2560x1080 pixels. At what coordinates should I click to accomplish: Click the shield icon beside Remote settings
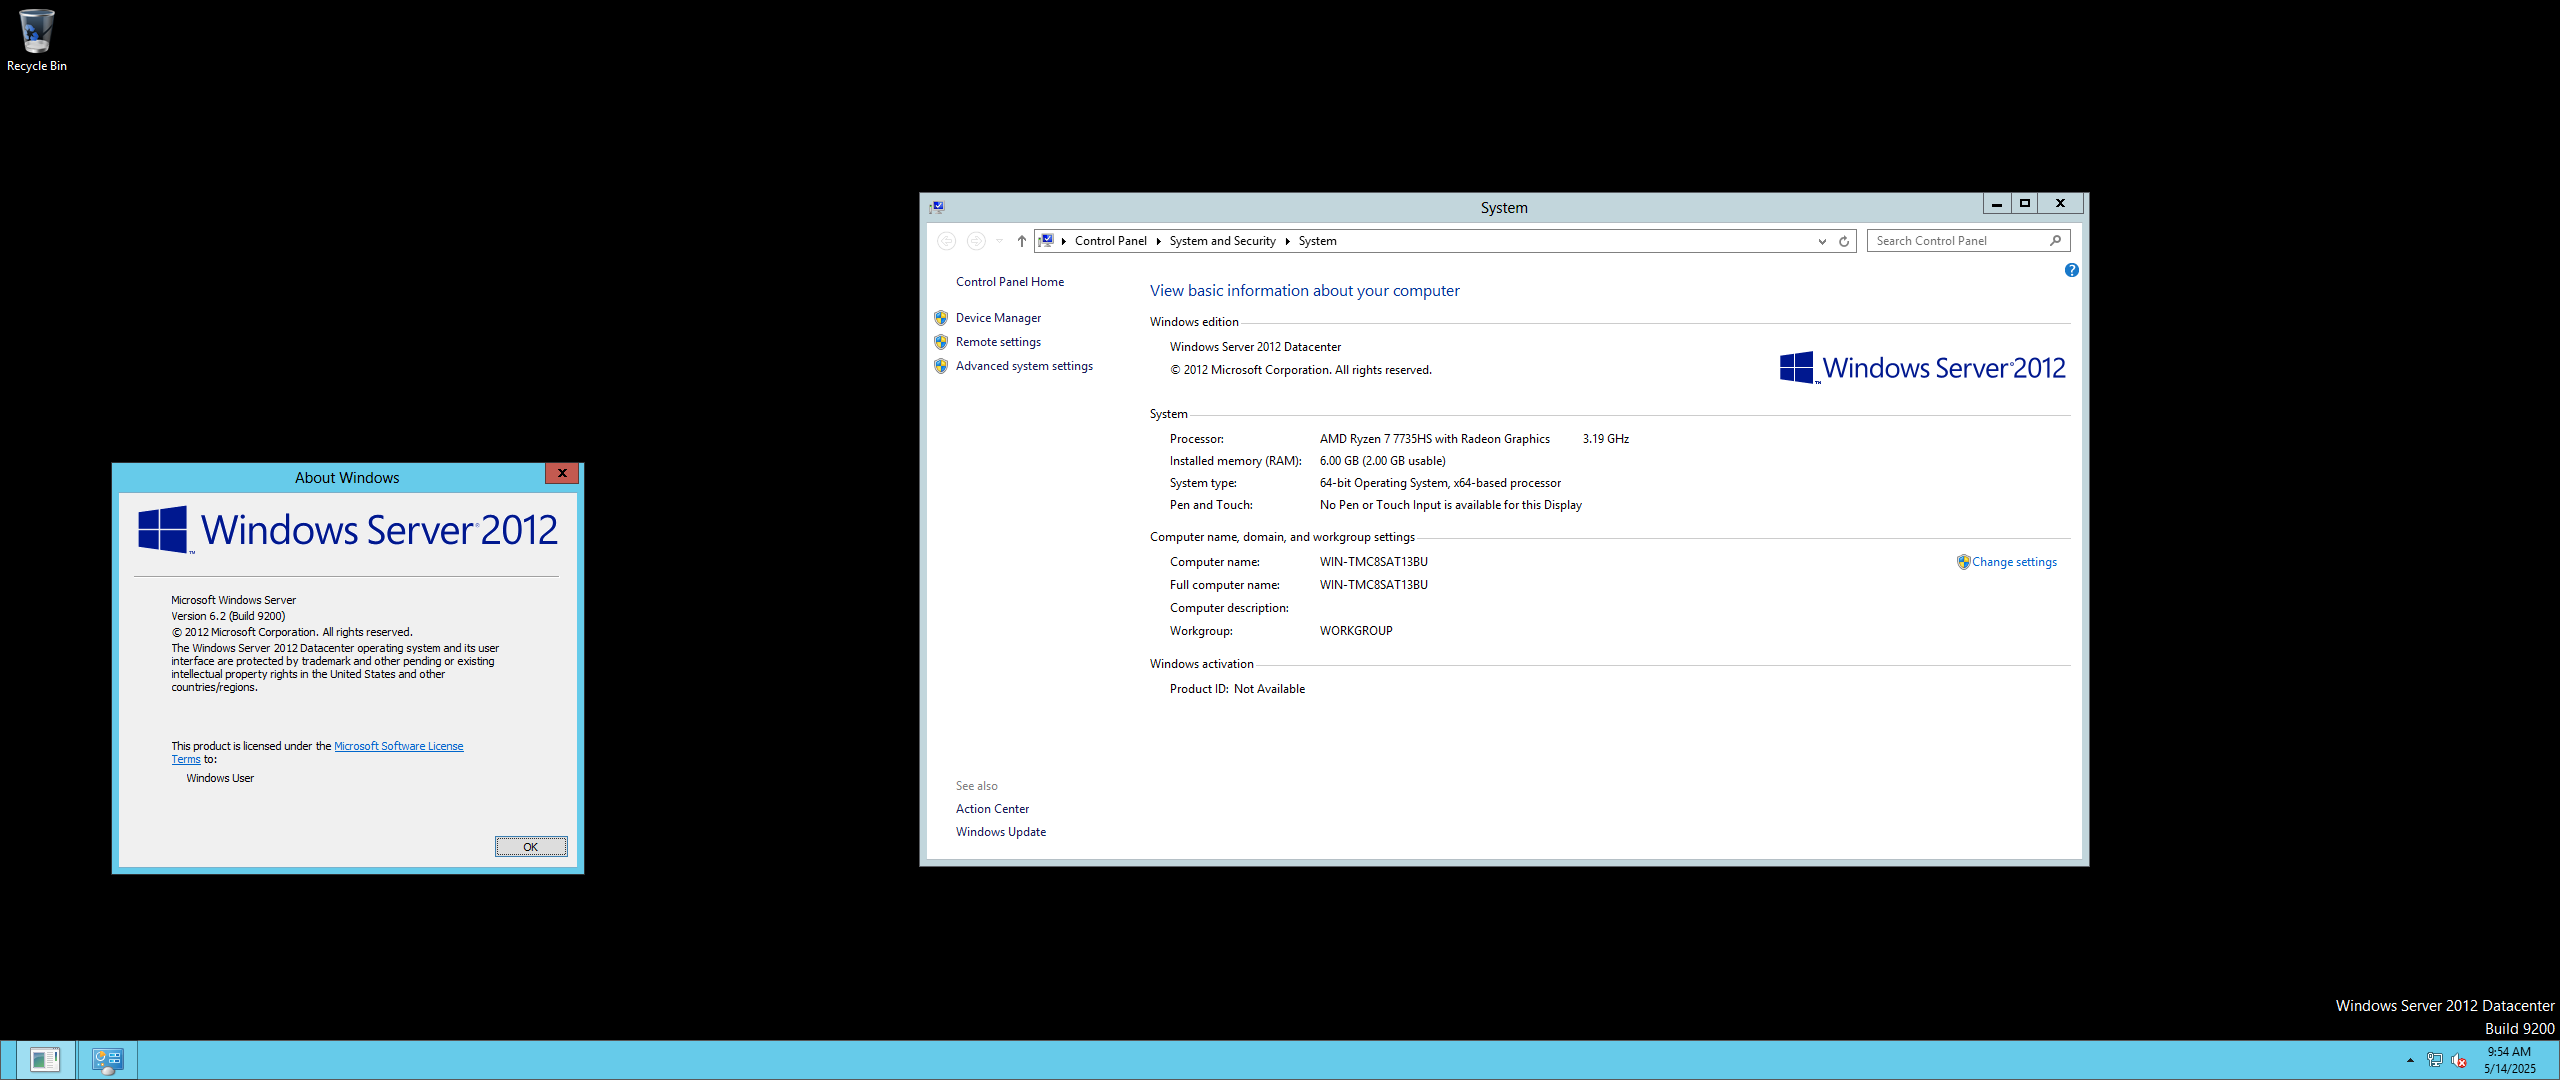pos(941,342)
